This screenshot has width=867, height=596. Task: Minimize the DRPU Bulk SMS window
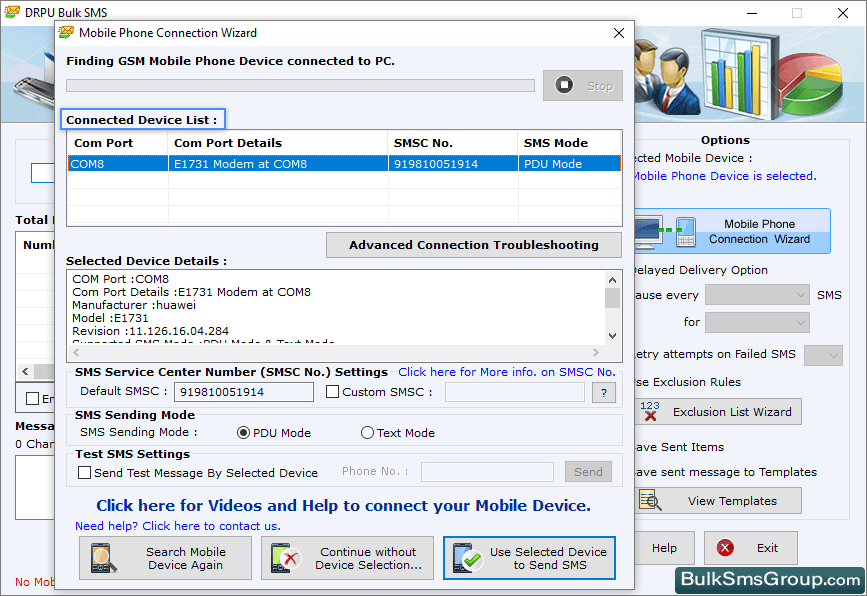[x=751, y=13]
